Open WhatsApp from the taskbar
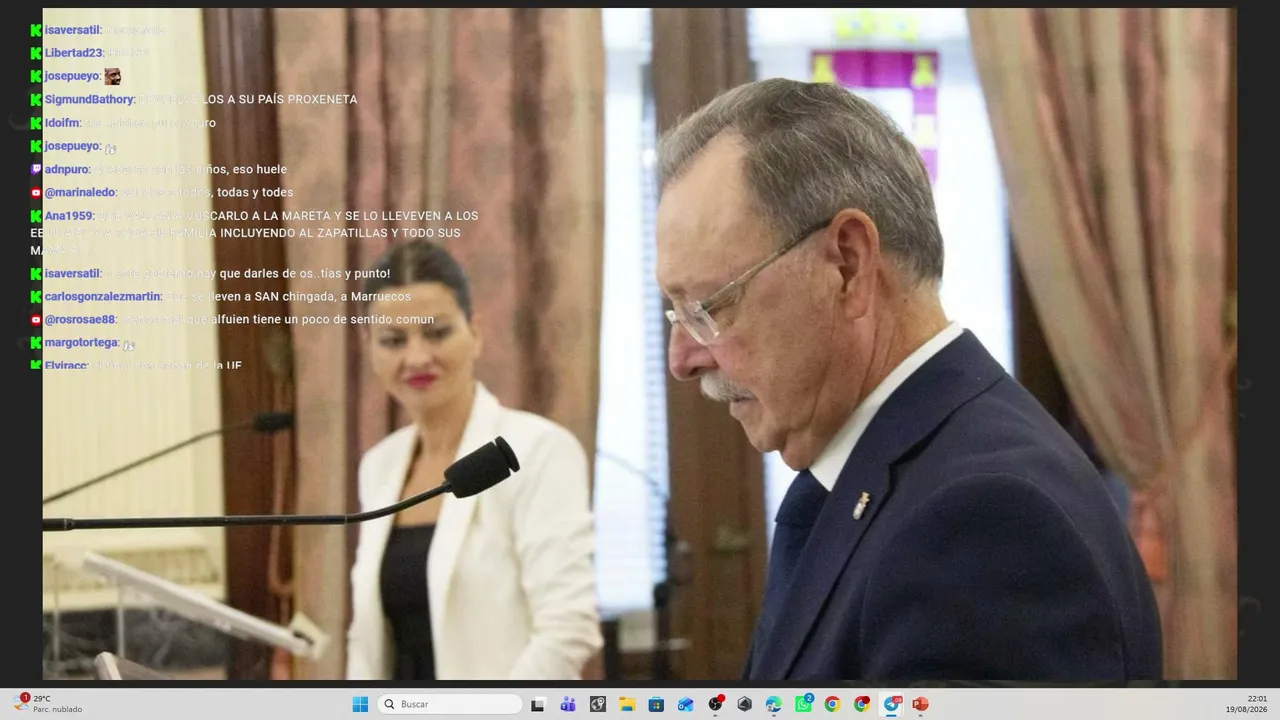This screenshot has width=1280, height=720. click(803, 704)
